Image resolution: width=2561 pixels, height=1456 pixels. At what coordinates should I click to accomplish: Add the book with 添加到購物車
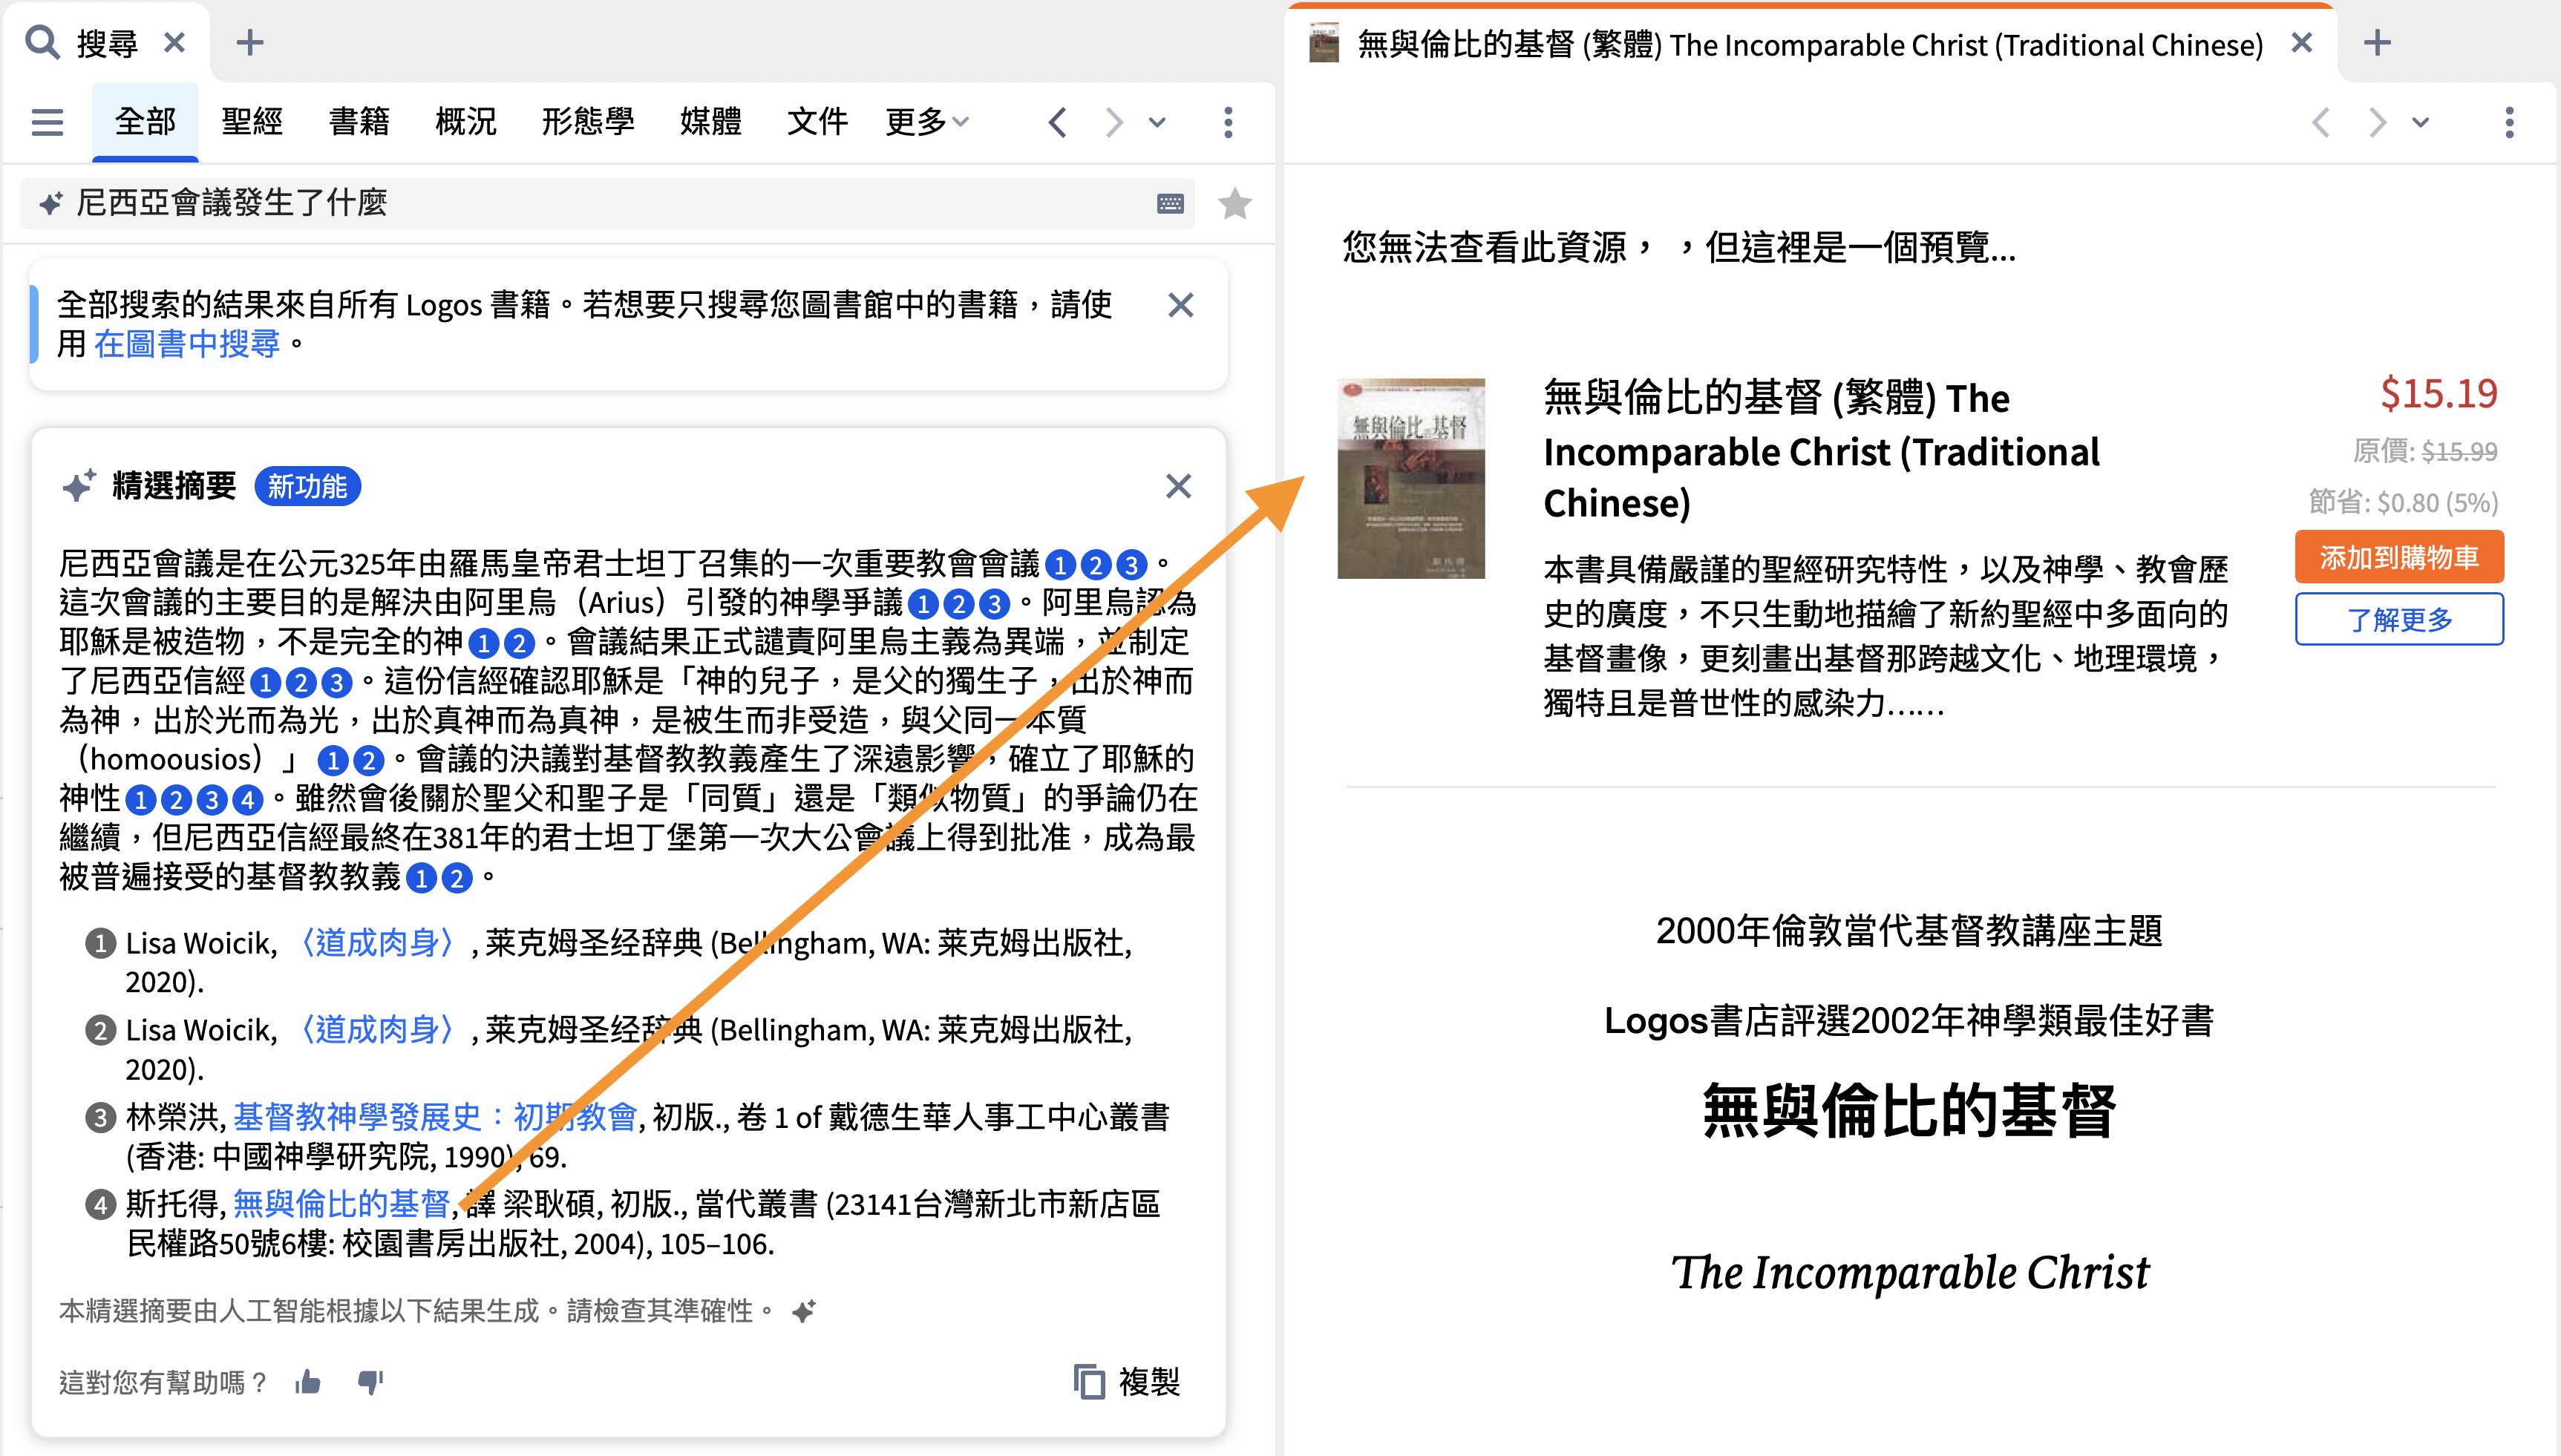[x=2399, y=557]
